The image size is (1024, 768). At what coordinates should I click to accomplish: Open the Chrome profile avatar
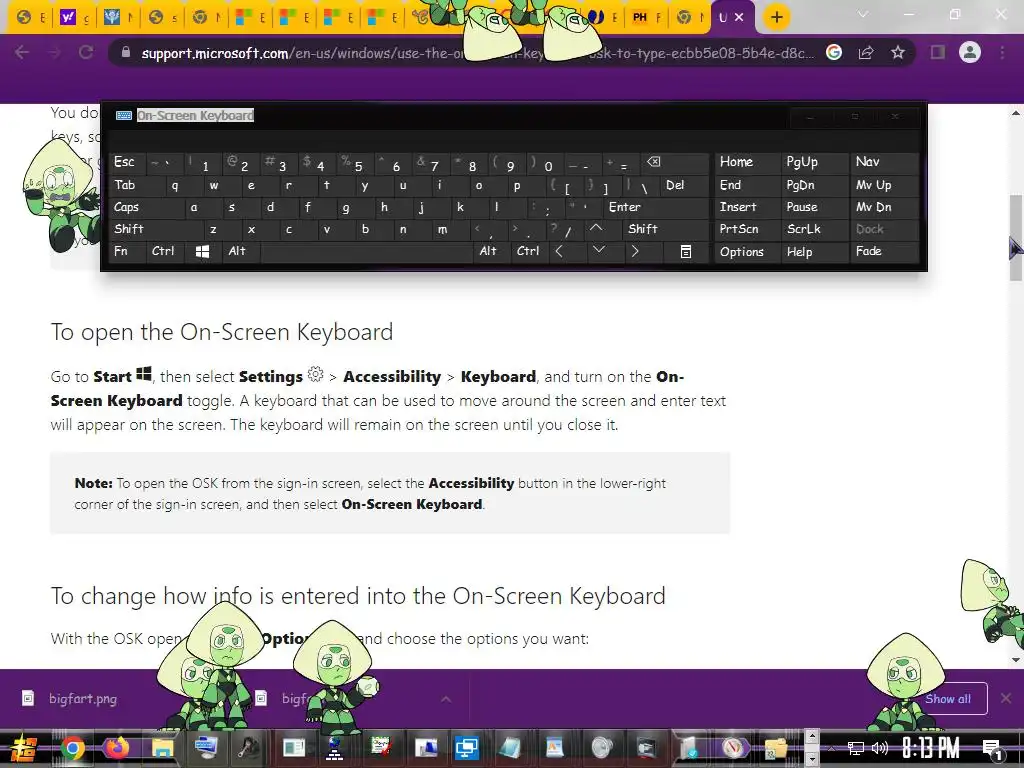(x=970, y=52)
